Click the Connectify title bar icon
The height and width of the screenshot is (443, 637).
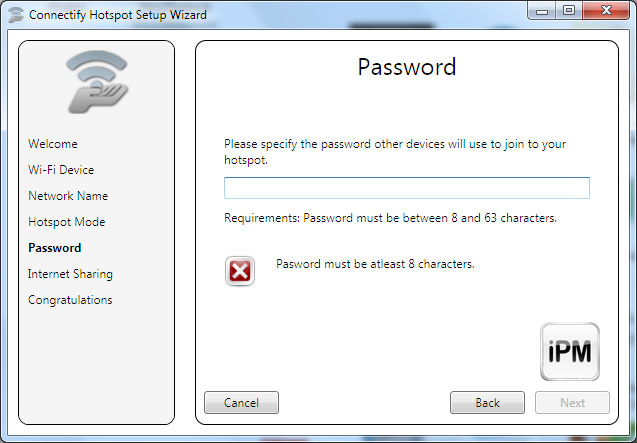tap(15, 15)
